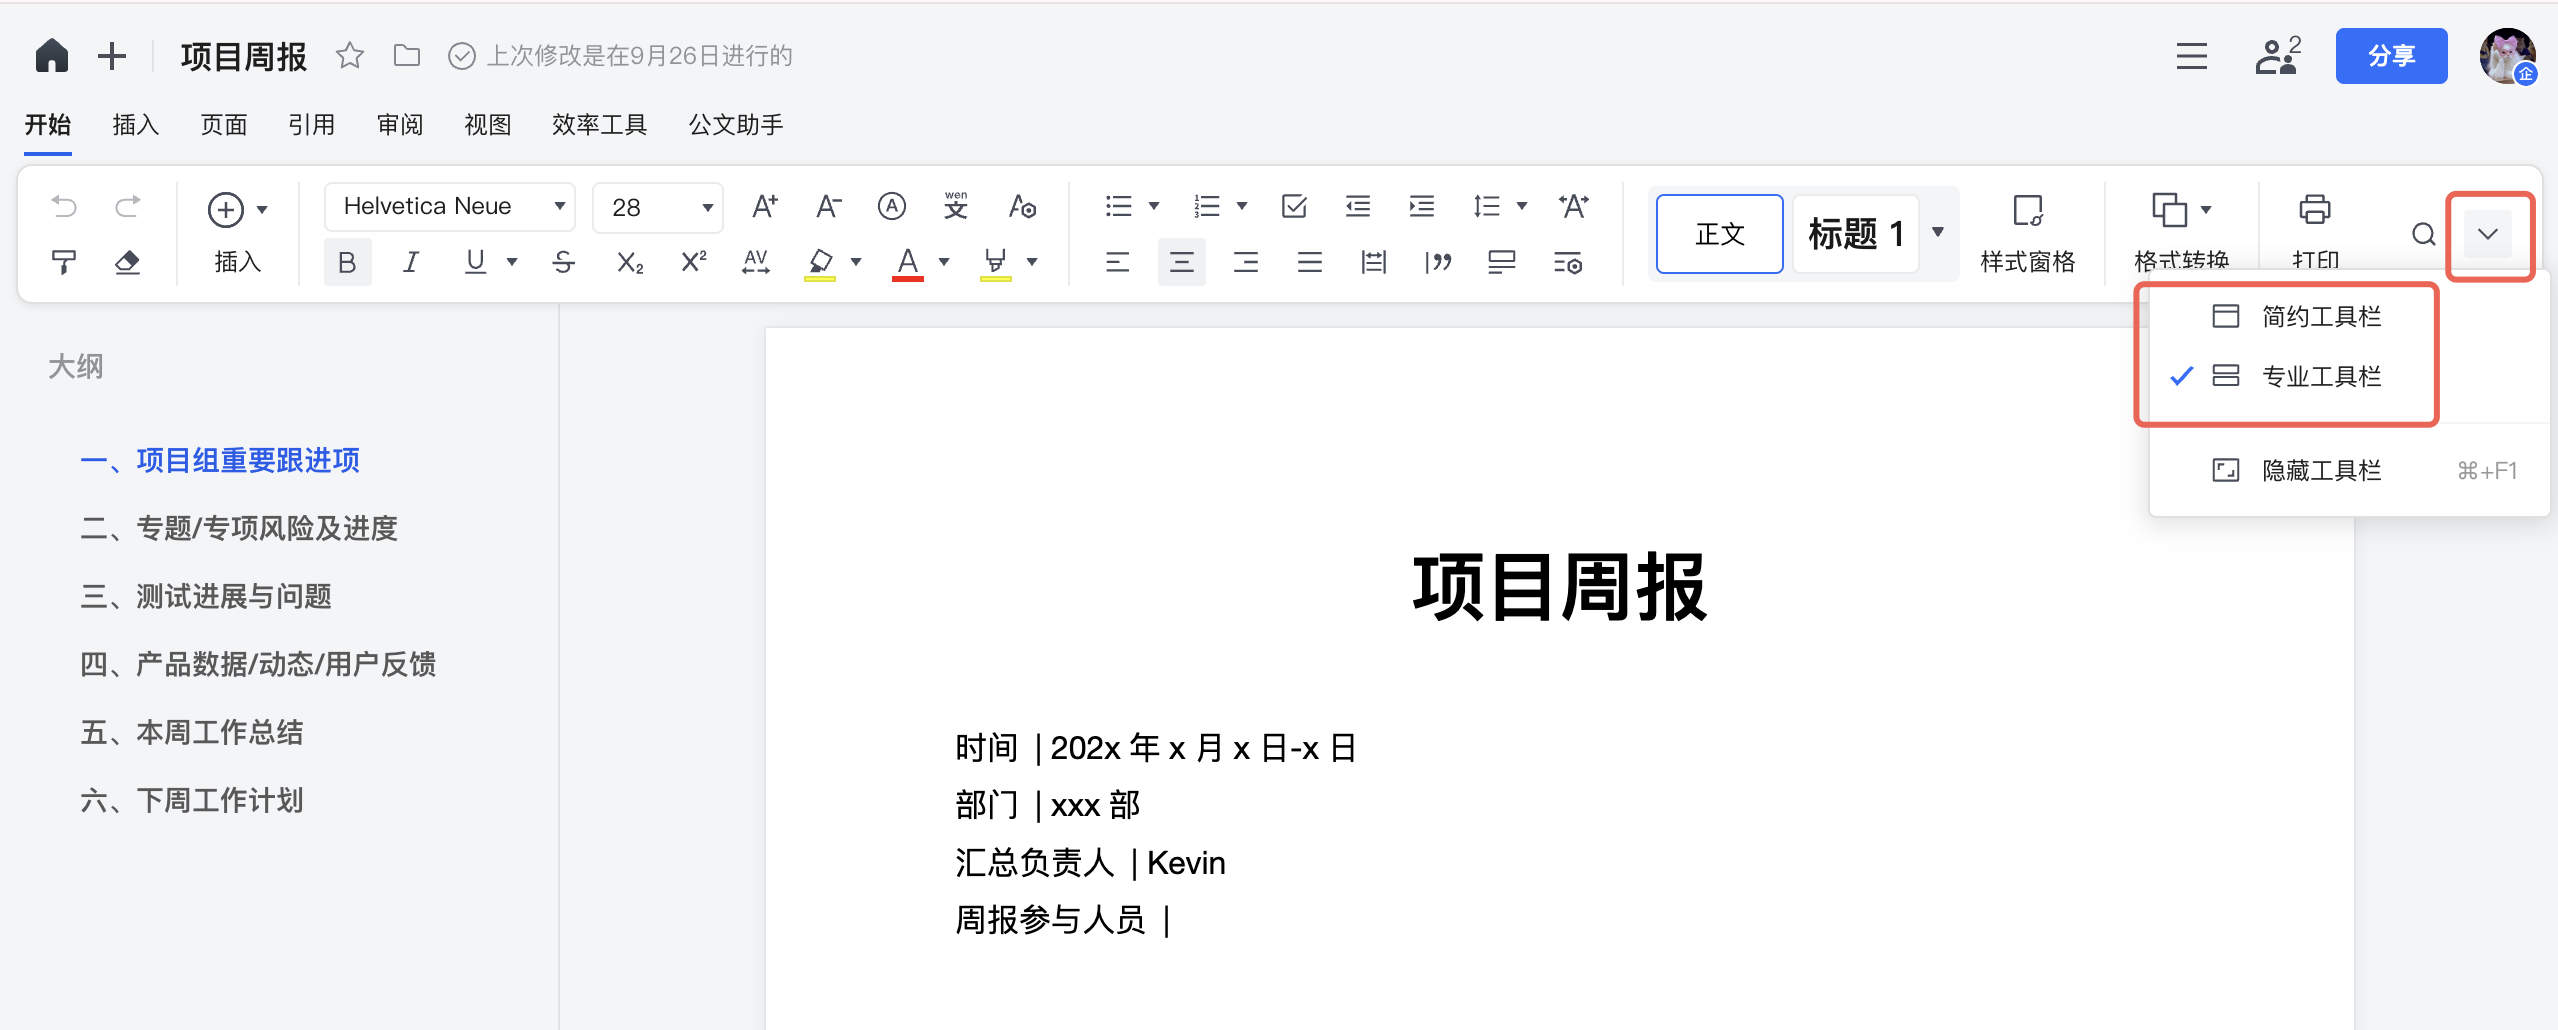Expand the styles gallery arrow
The image size is (2558, 1030).
coord(1938,233)
